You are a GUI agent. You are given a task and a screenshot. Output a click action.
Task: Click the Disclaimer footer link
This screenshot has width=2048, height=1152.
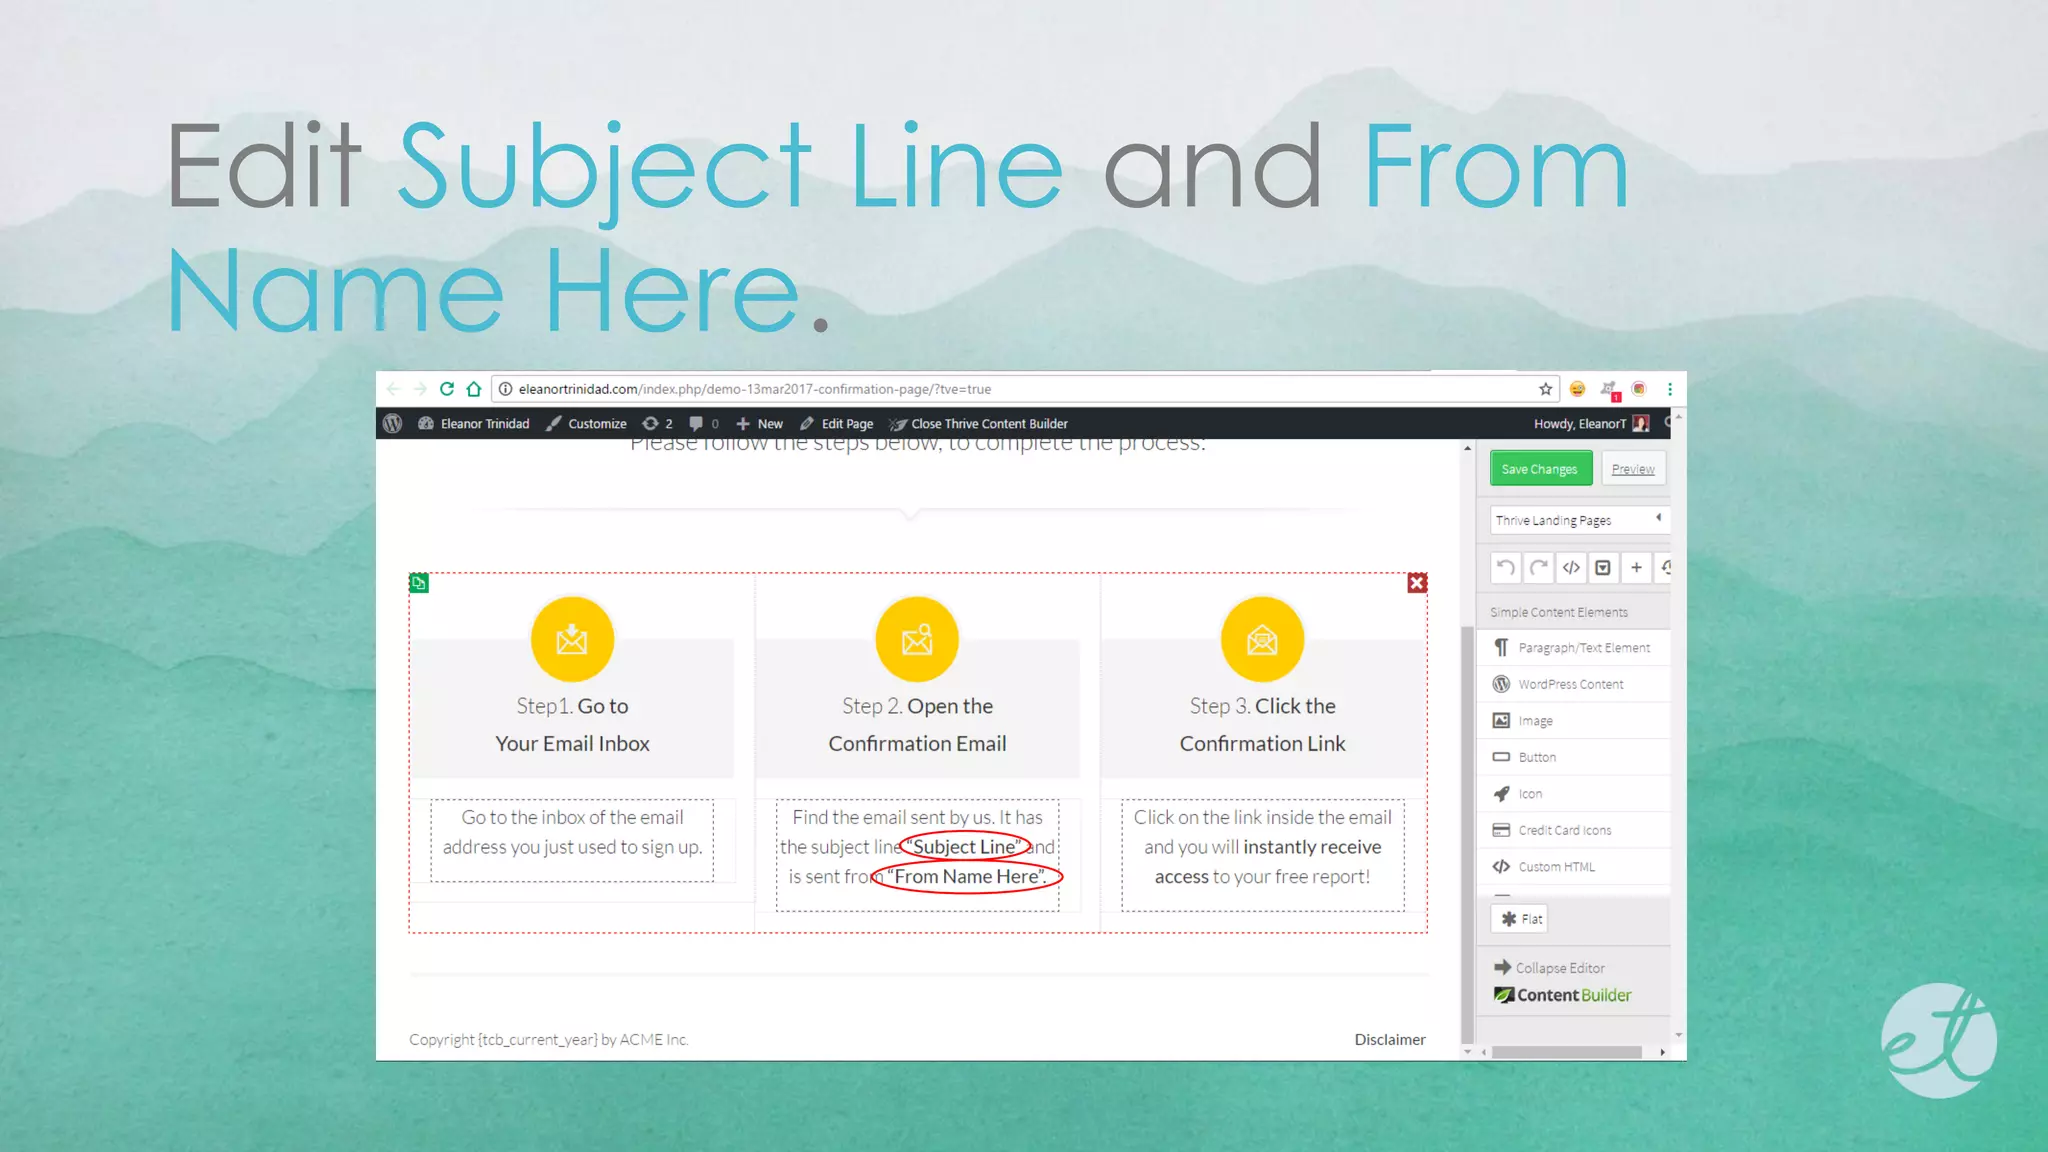(x=1389, y=1040)
